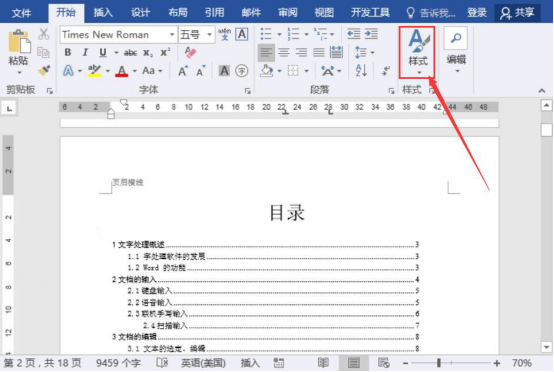Toggle Bold formatting
Viewport: 554px width, 372px height.
(67, 53)
